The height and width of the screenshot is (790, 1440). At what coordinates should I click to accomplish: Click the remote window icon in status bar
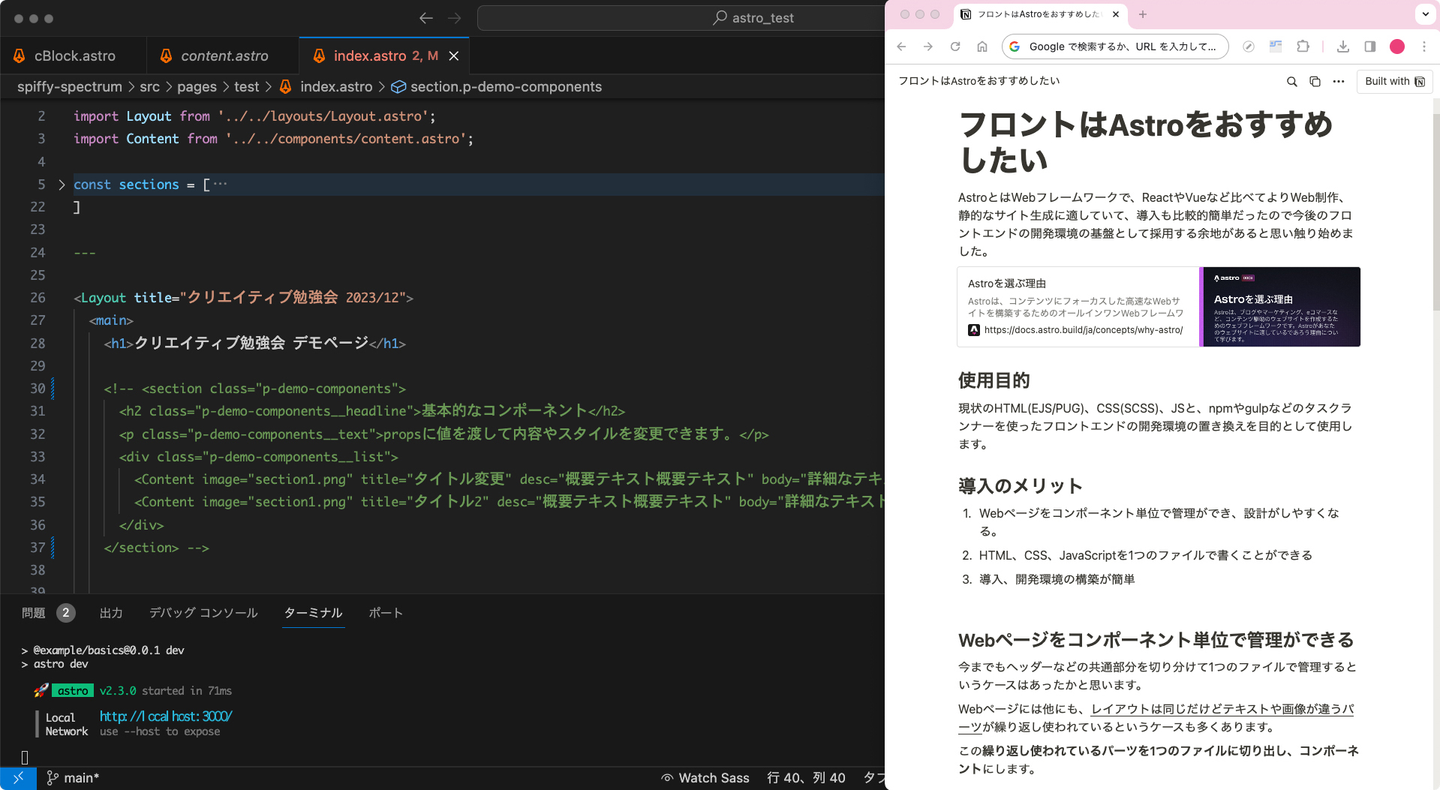pyautogui.click(x=18, y=778)
